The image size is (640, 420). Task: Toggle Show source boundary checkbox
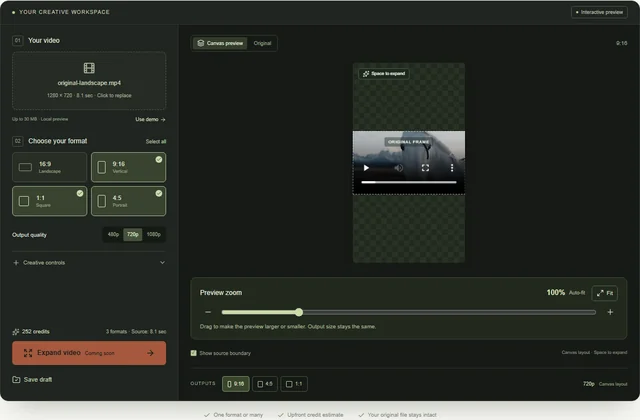(x=193, y=353)
